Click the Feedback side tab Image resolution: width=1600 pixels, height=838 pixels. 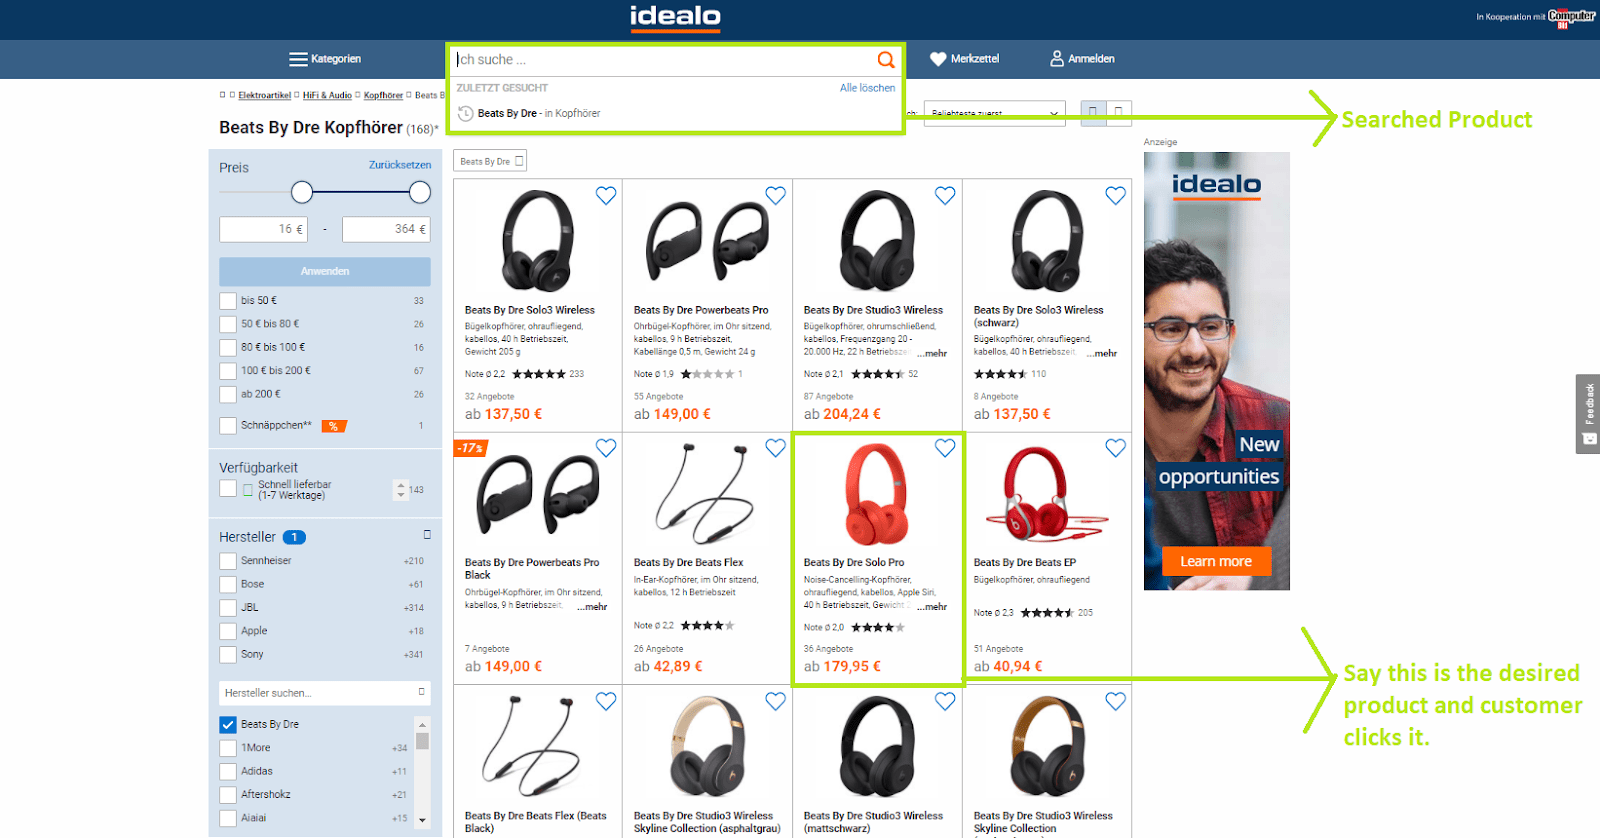click(1588, 413)
